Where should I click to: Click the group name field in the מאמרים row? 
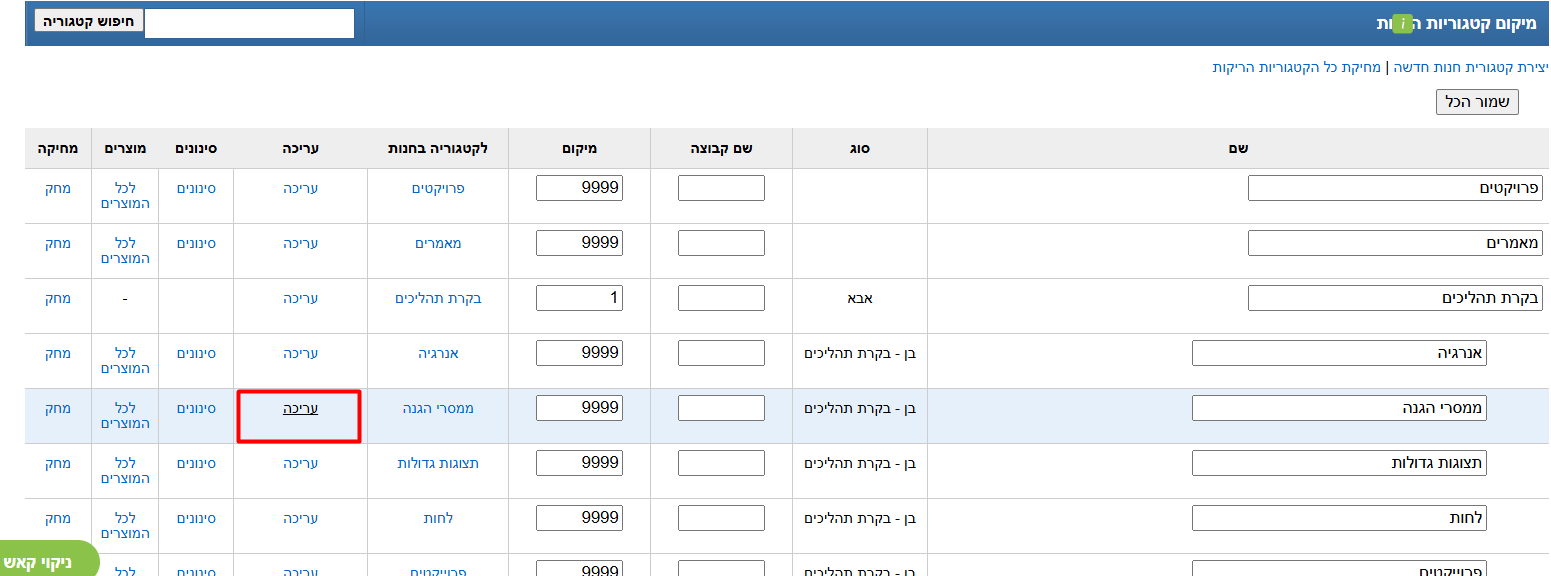[721, 243]
